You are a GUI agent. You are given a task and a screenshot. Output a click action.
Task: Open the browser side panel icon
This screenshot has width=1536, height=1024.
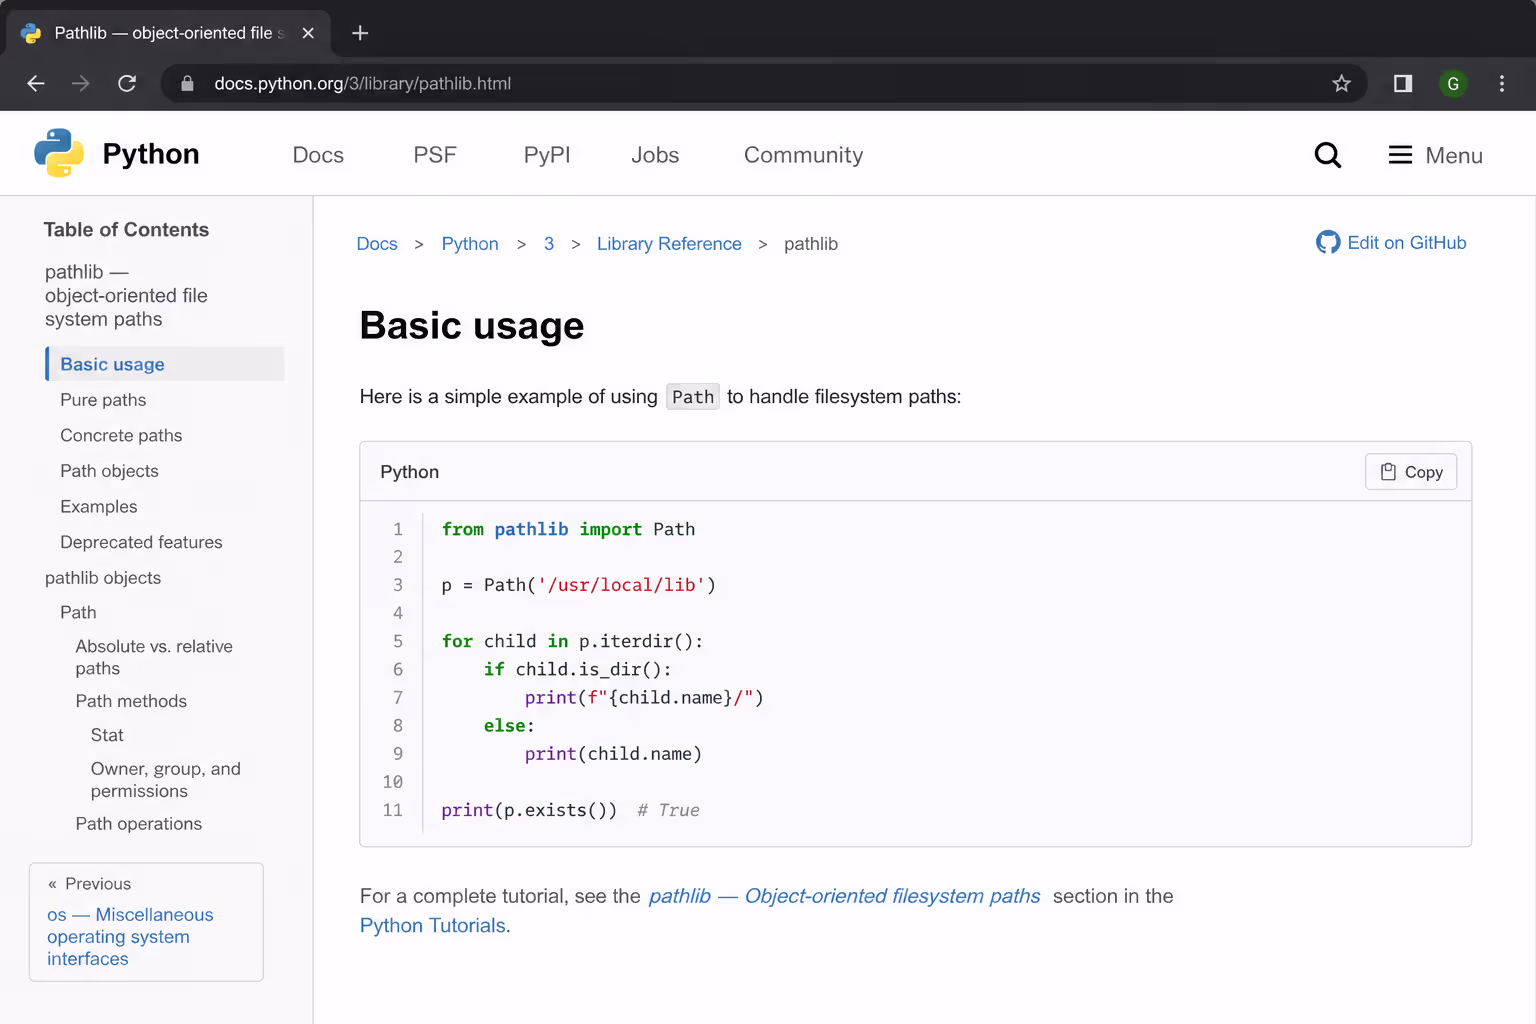pos(1403,84)
